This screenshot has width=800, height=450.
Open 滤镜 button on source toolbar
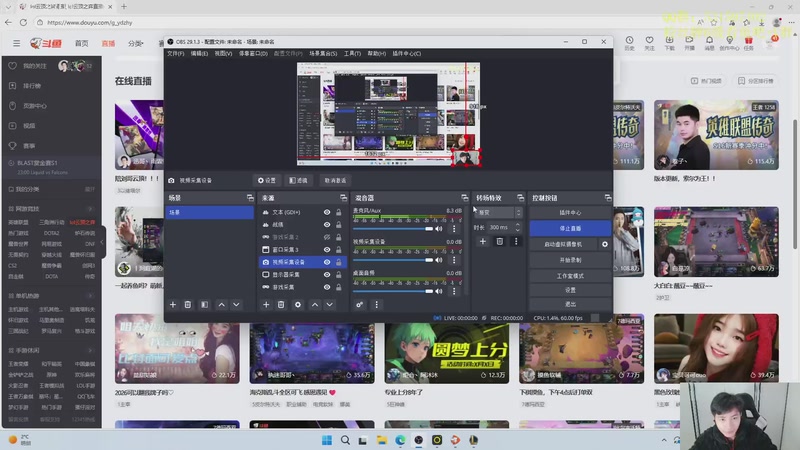pos(298,181)
